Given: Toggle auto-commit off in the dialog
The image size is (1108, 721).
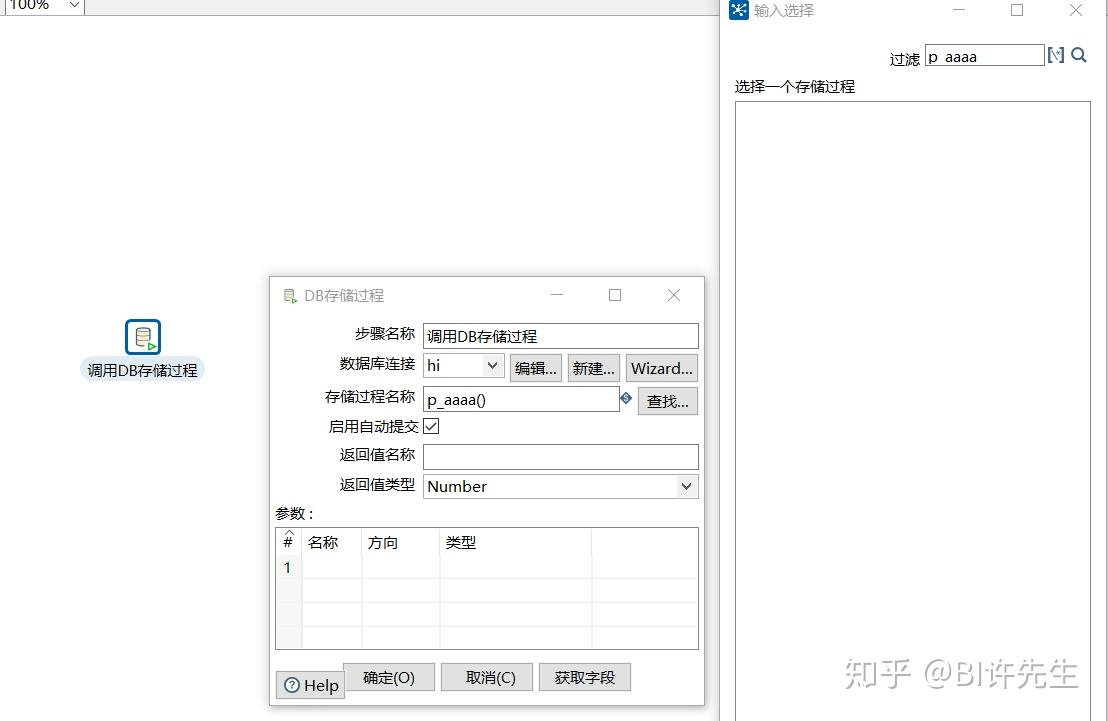Looking at the screenshot, I should coord(431,425).
